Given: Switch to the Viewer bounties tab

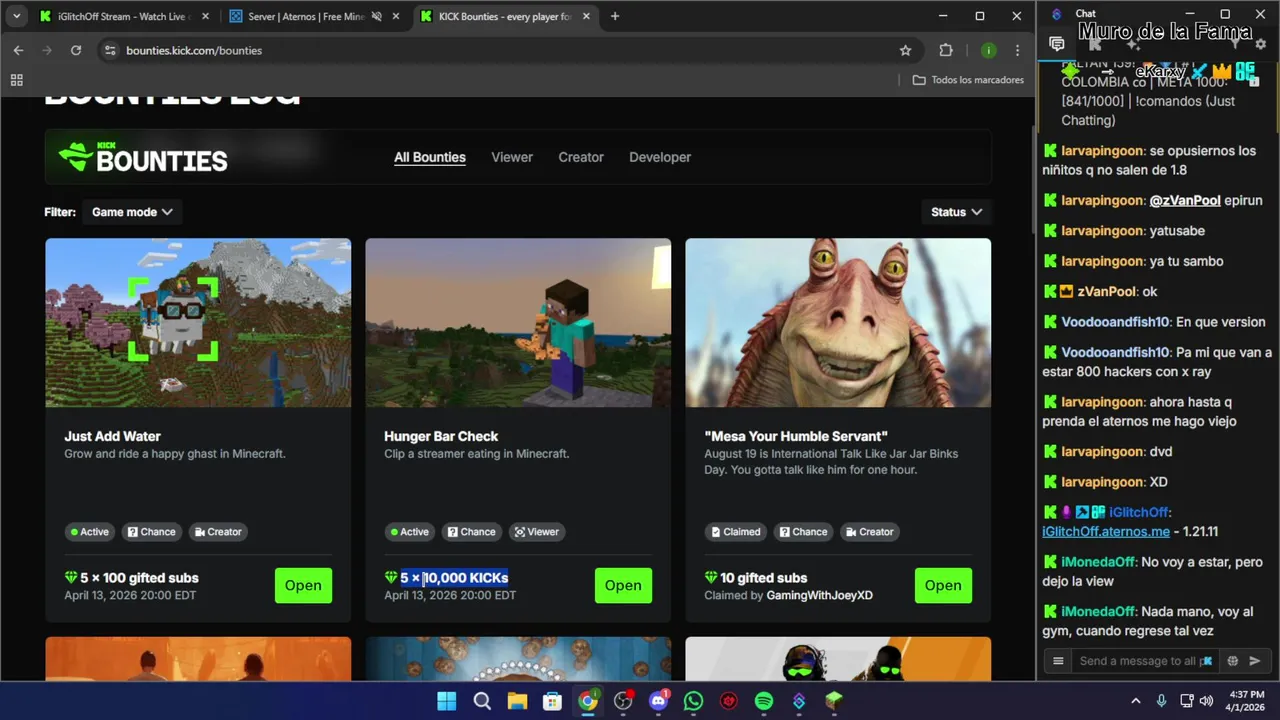Looking at the screenshot, I should point(512,157).
